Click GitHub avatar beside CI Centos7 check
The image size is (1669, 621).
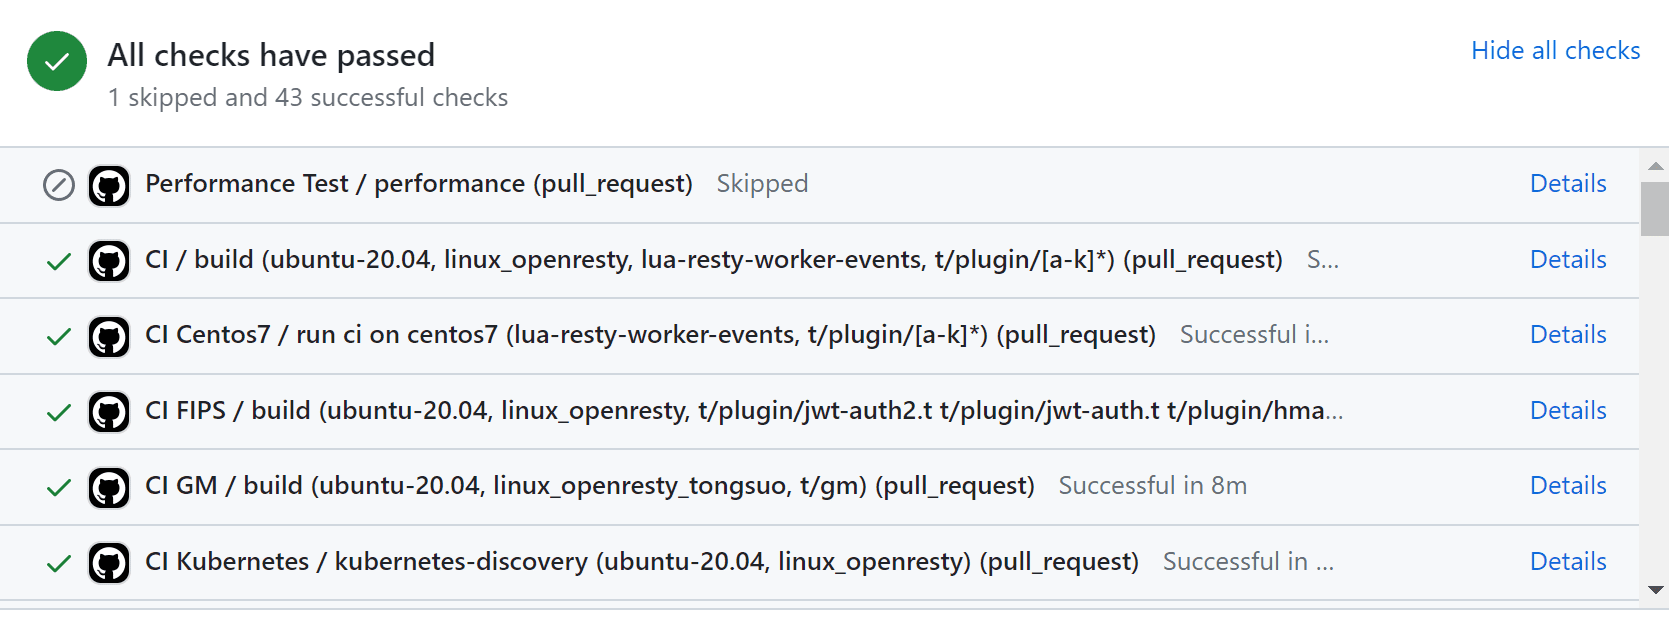(109, 337)
